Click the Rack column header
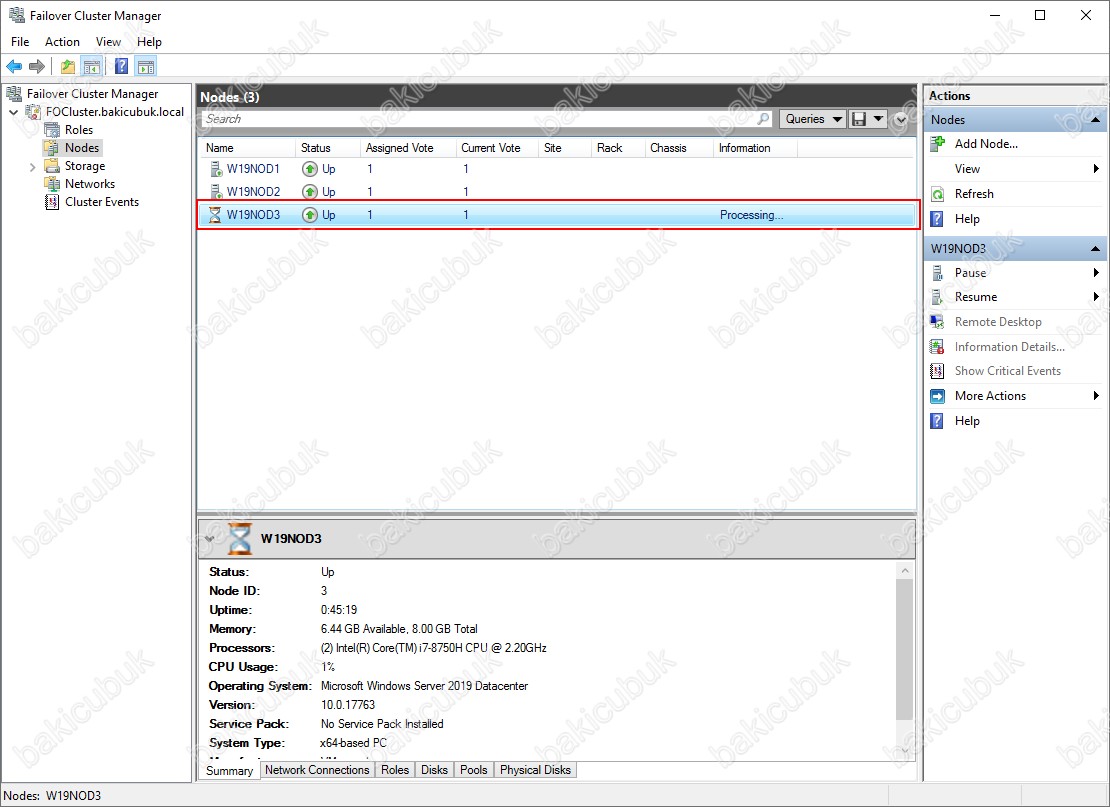 (617, 148)
